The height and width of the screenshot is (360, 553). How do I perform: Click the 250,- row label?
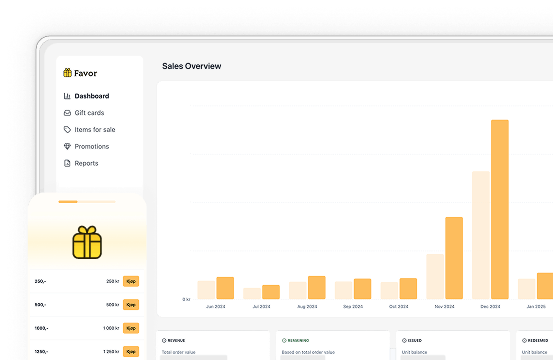coord(40,281)
